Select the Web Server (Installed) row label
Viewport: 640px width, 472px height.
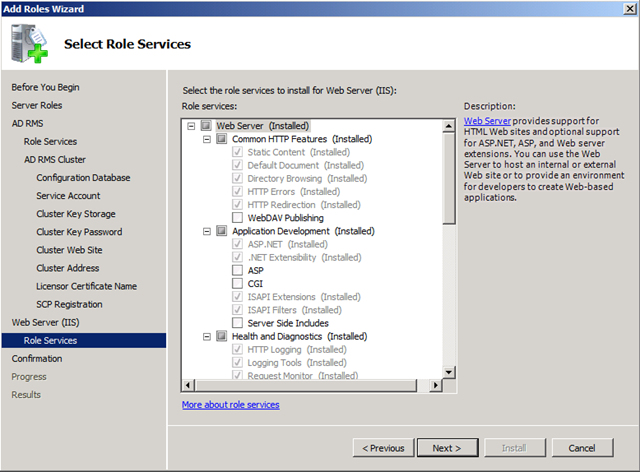[262, 126]
